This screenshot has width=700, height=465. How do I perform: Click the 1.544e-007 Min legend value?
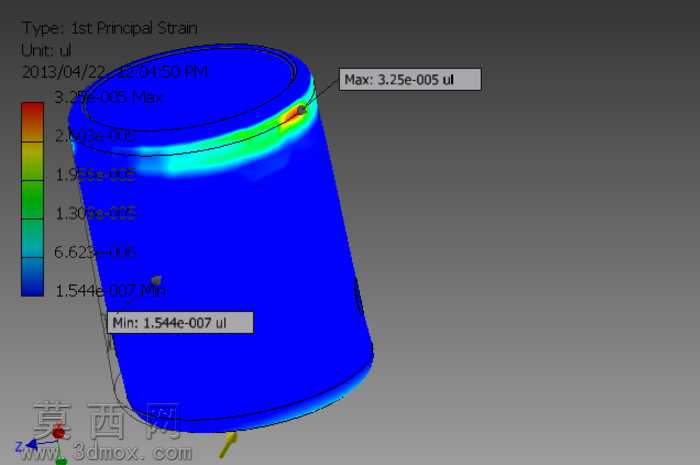pos(110,291)
